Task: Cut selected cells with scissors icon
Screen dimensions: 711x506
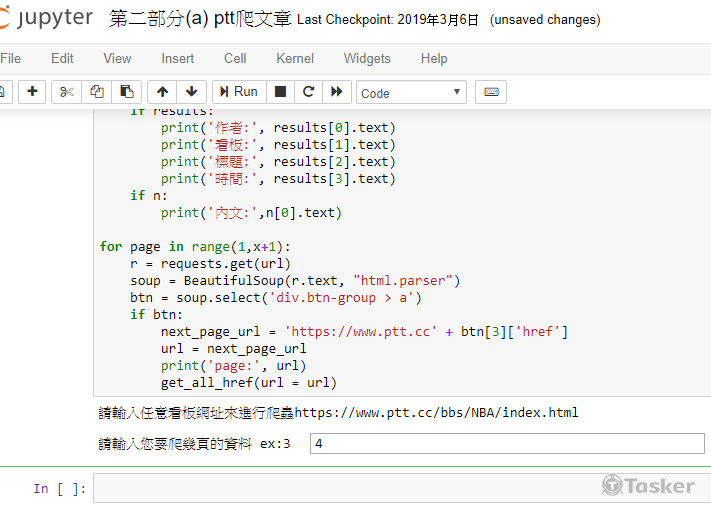Action: click(67, 92)
